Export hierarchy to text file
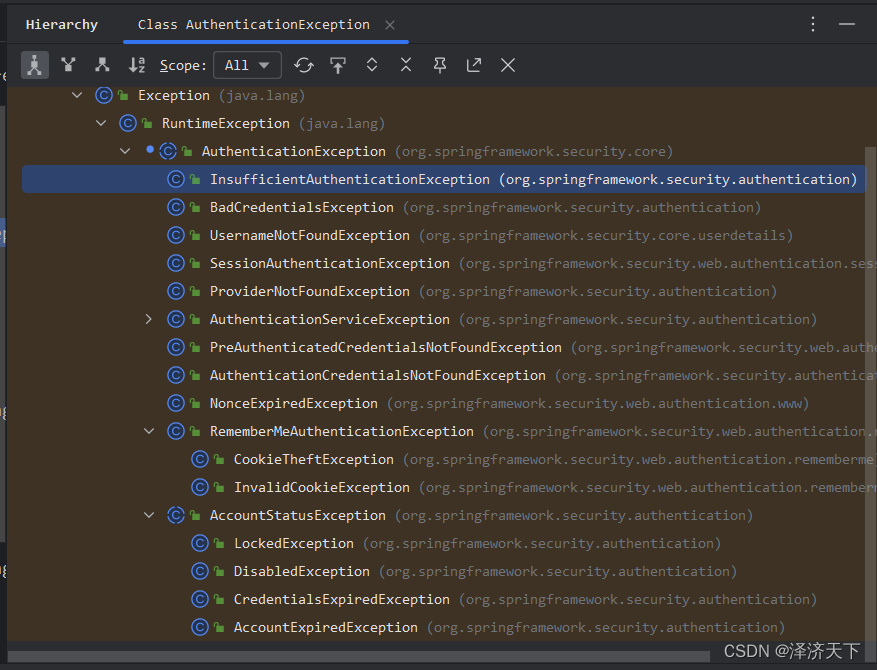This screenshot has width=877, height=670. pyautogui.click(x=474, y=65)
